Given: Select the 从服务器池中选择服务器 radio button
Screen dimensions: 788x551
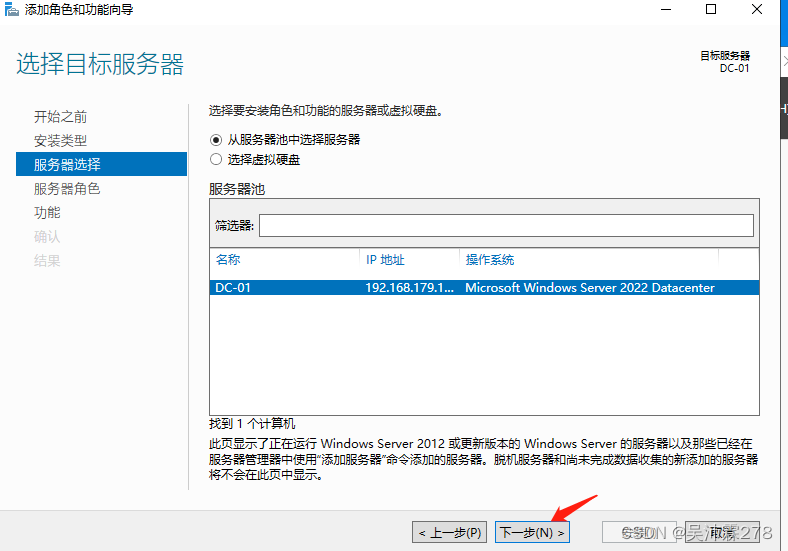Looking at the screenshot, I should tap(216, 140).
